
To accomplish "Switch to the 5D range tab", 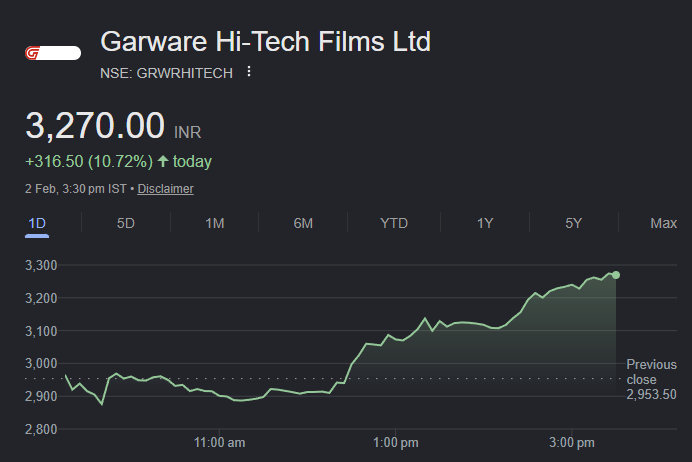I will (x=126, y=223).
